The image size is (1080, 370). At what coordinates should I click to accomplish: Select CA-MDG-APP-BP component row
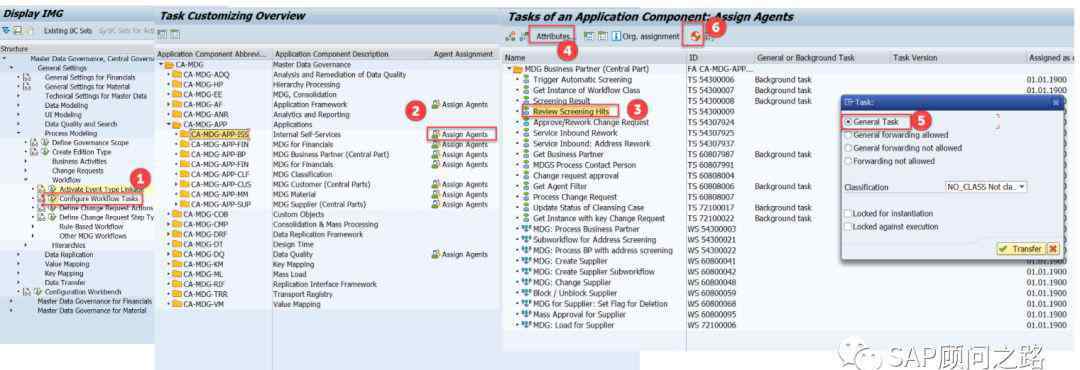(x=219, y=154)
